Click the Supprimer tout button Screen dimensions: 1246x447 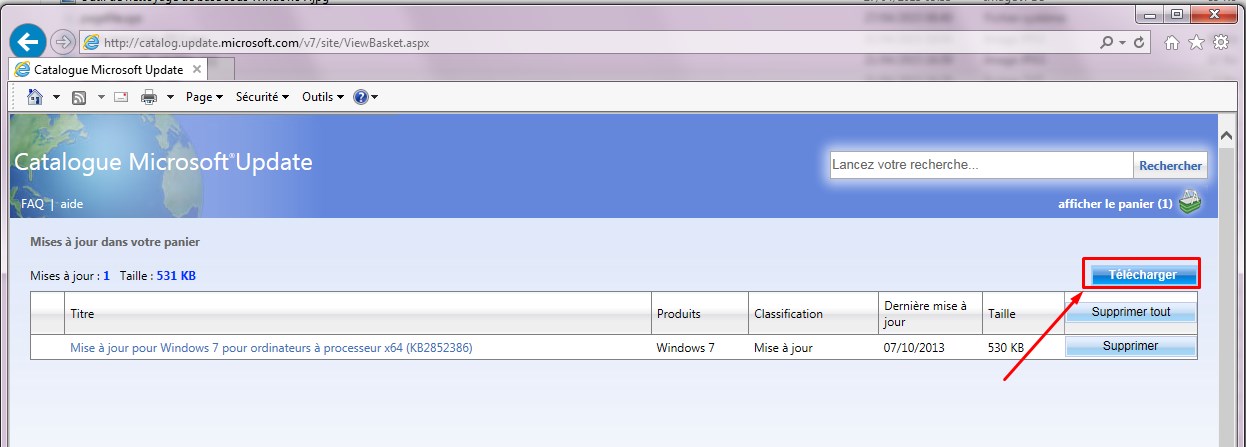(x=1130, y=312)
